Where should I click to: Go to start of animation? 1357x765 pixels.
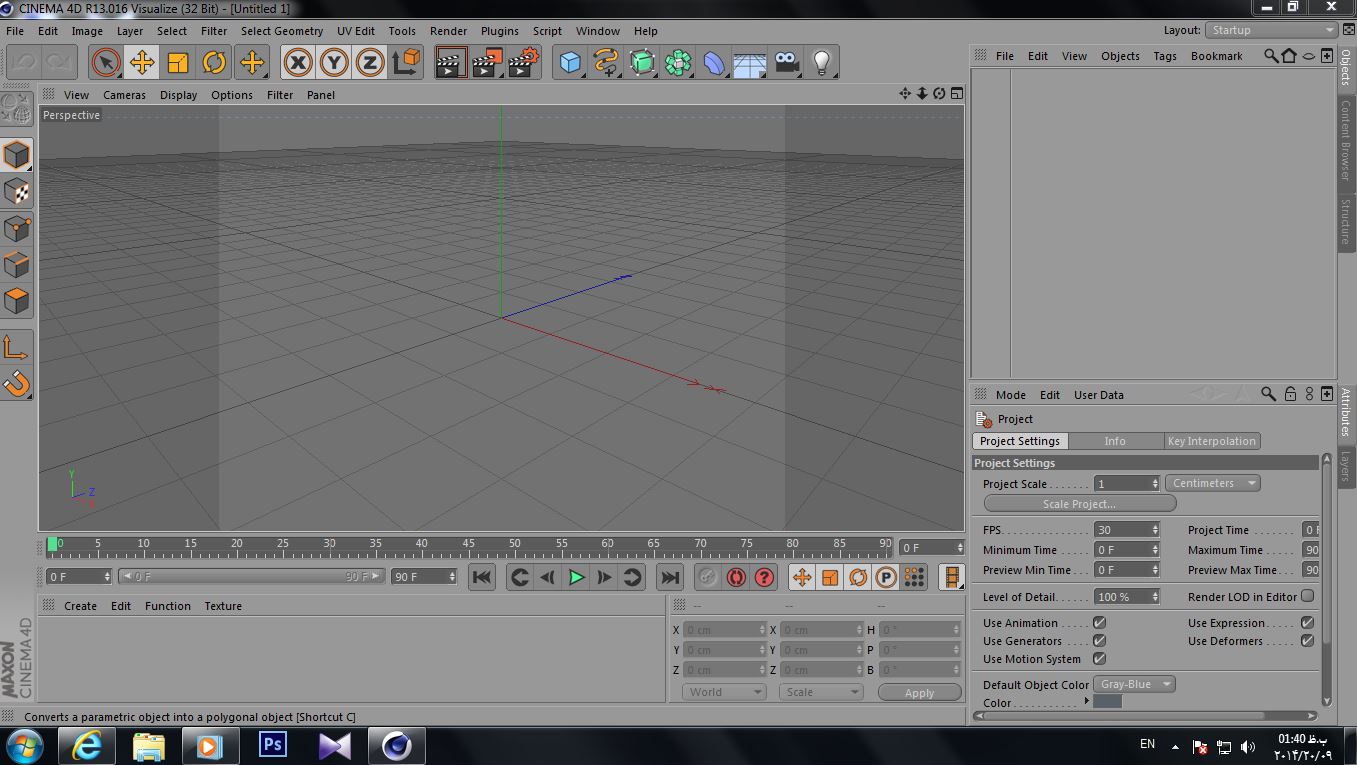click(x=482, y=577)
